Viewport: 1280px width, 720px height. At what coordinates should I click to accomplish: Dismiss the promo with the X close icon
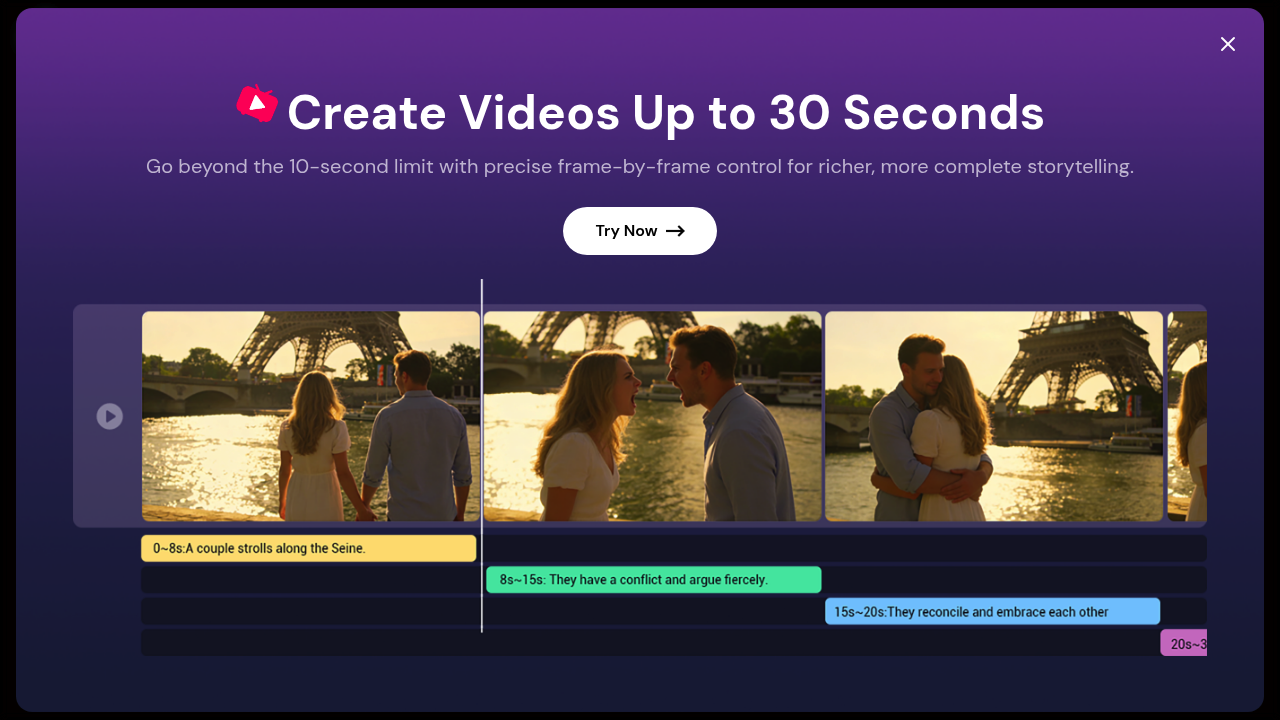1227,44
